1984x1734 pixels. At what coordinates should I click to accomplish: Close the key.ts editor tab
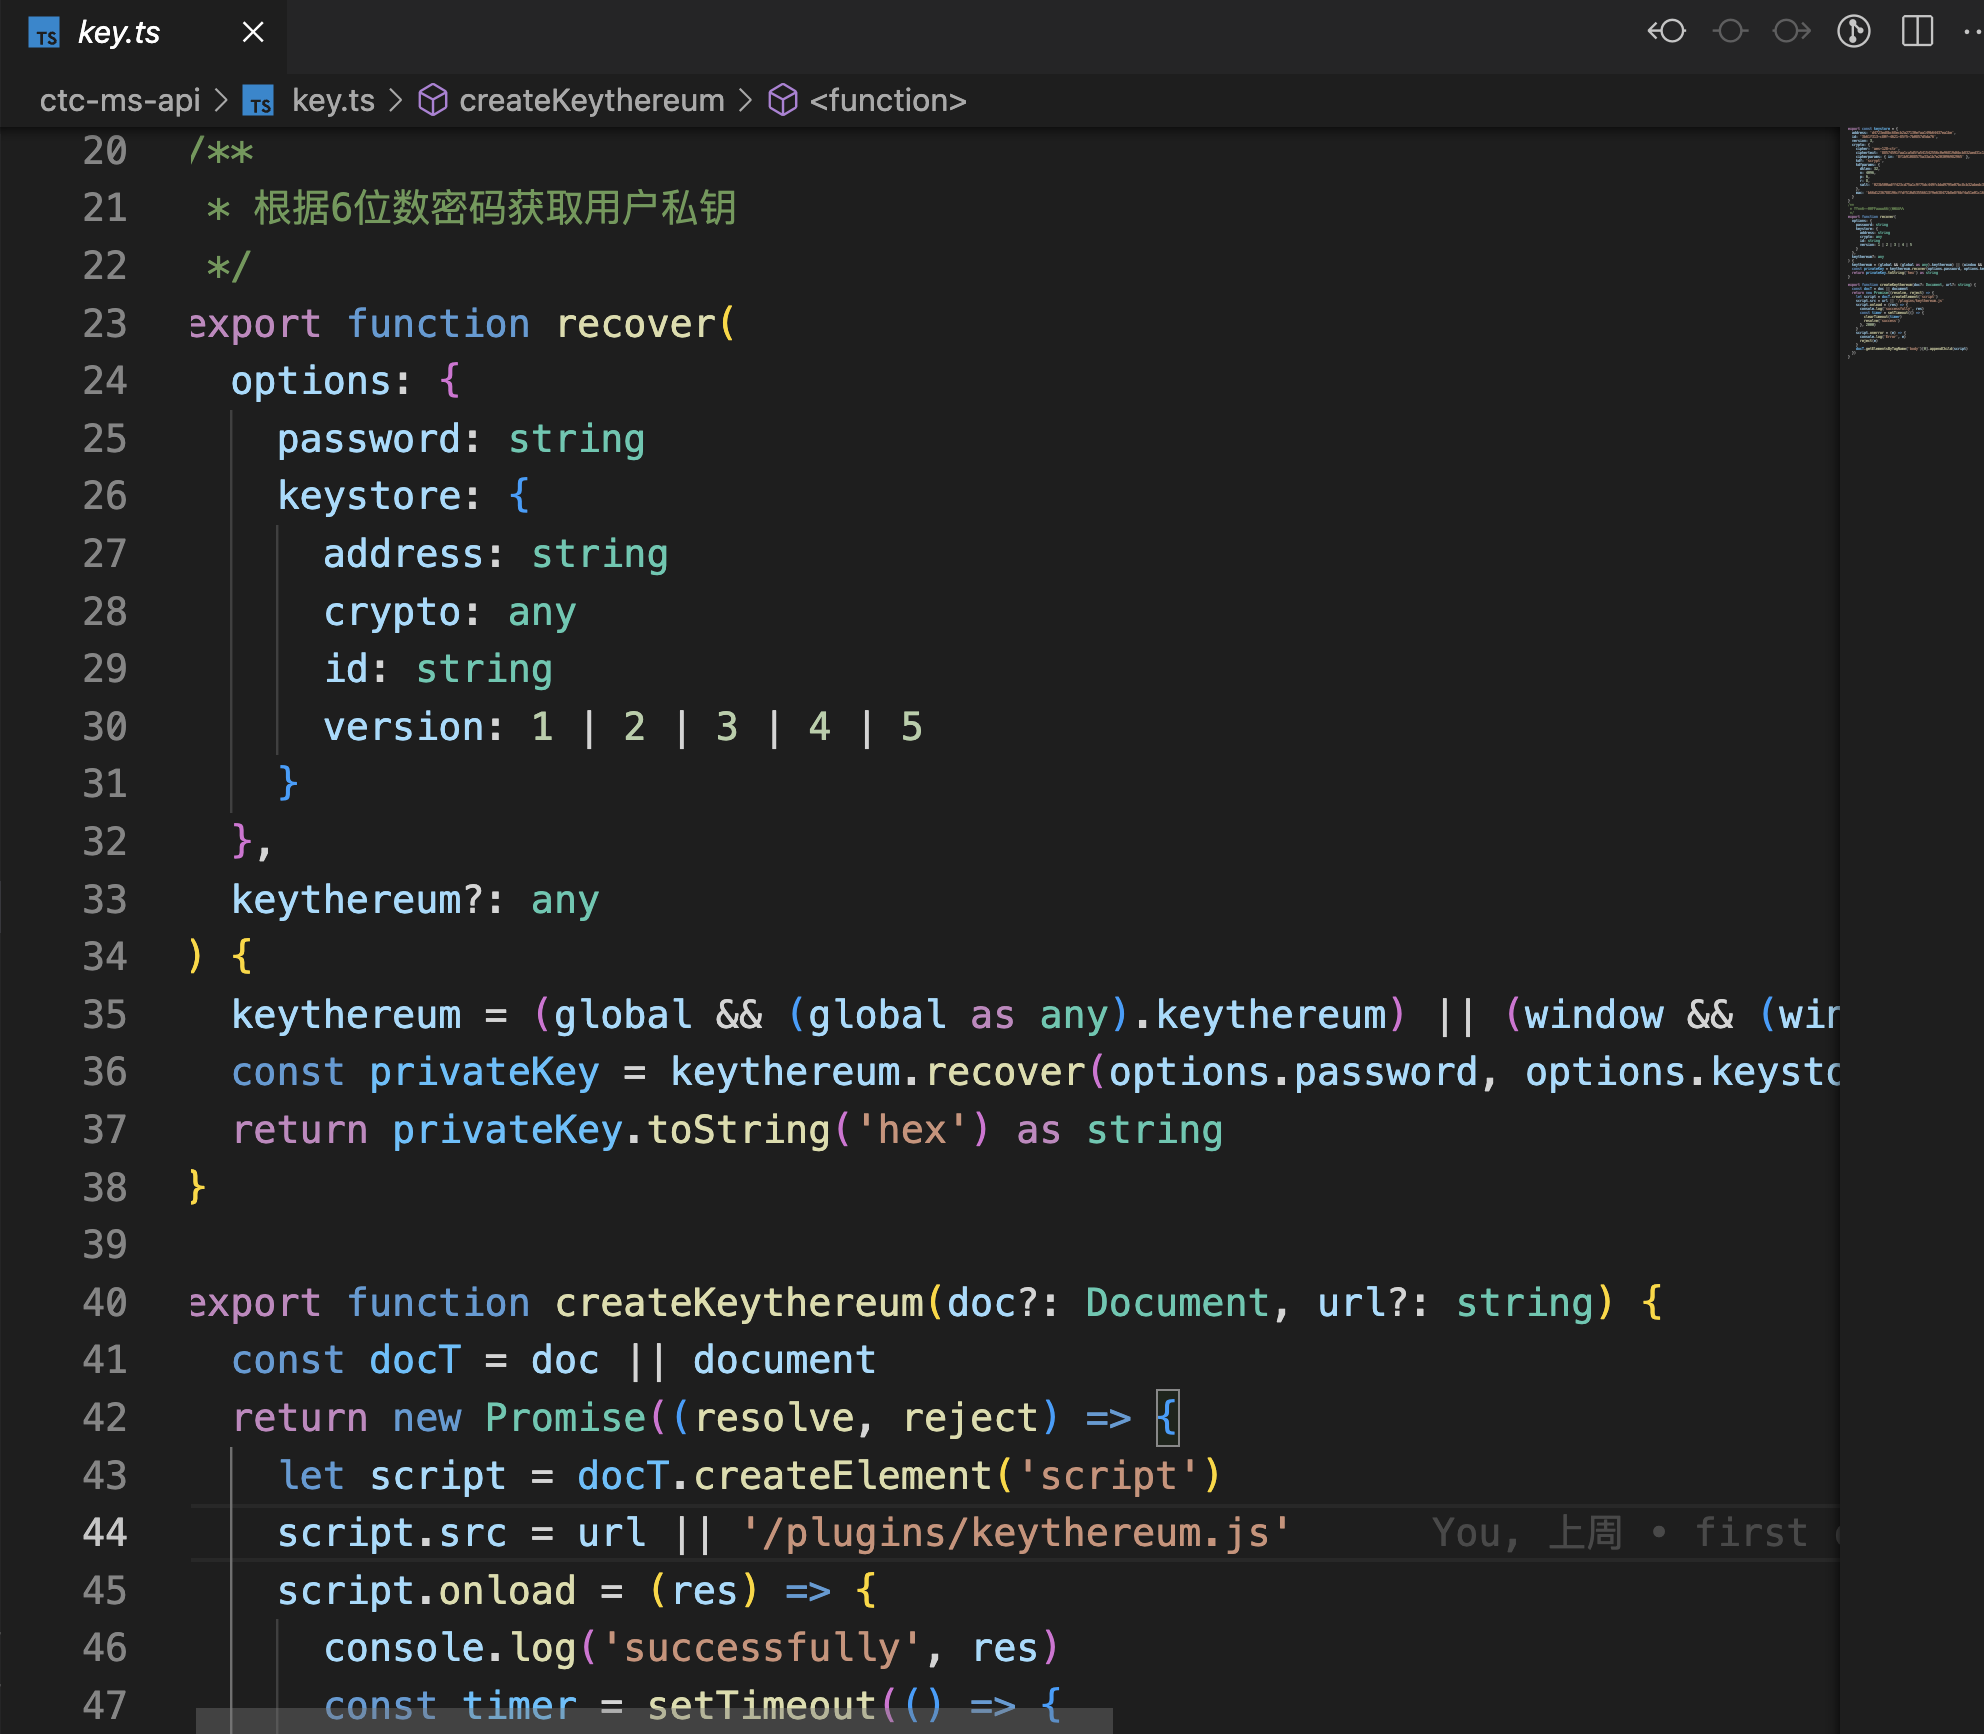pos(253,33)
